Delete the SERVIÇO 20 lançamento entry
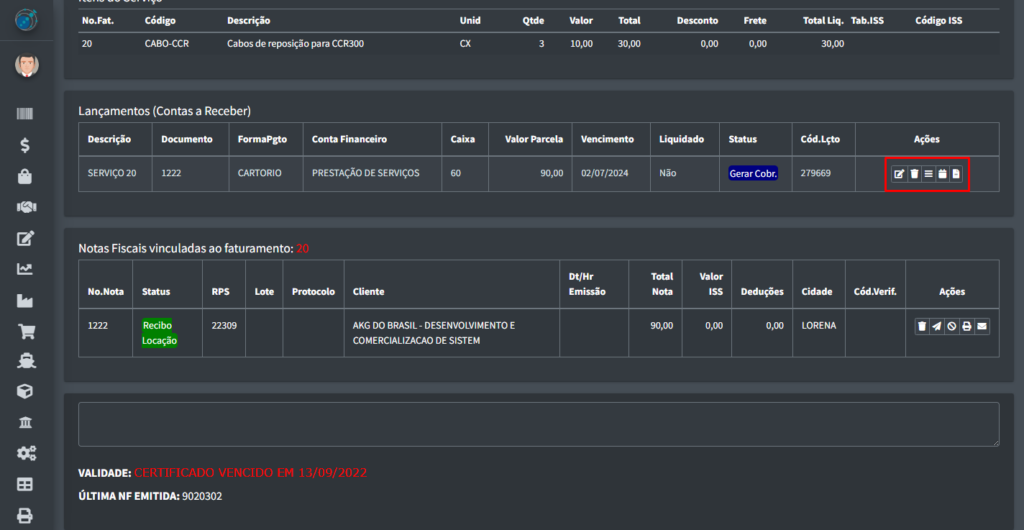 [914, 174]
